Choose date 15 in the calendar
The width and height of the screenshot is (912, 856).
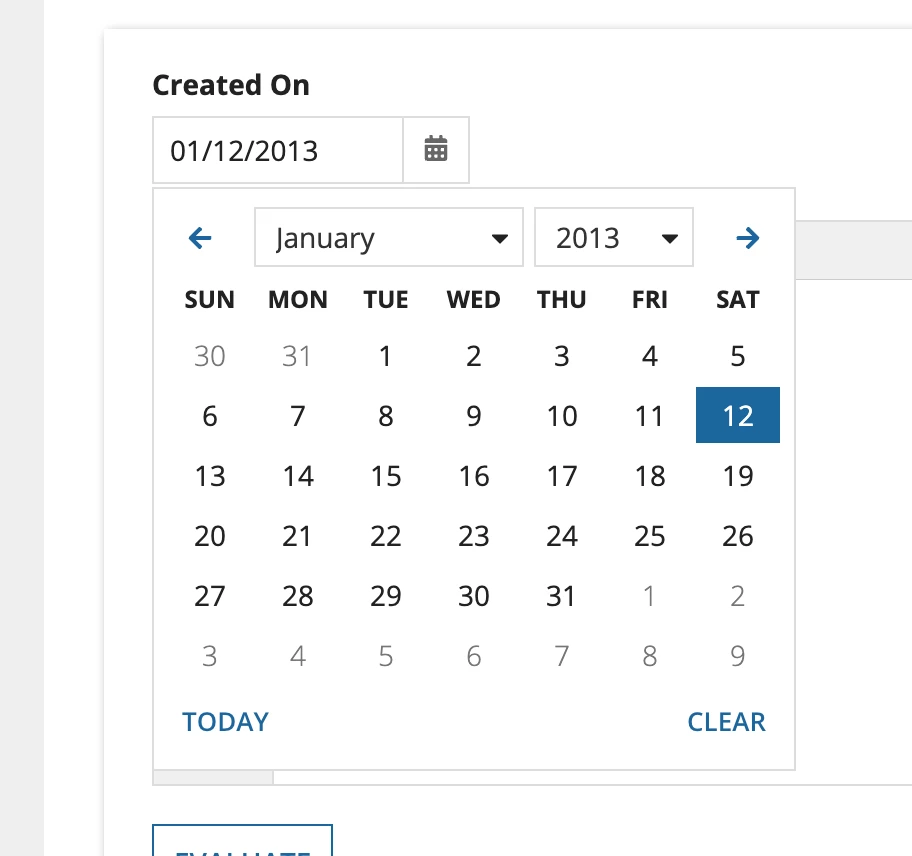[x=386, y=476]
